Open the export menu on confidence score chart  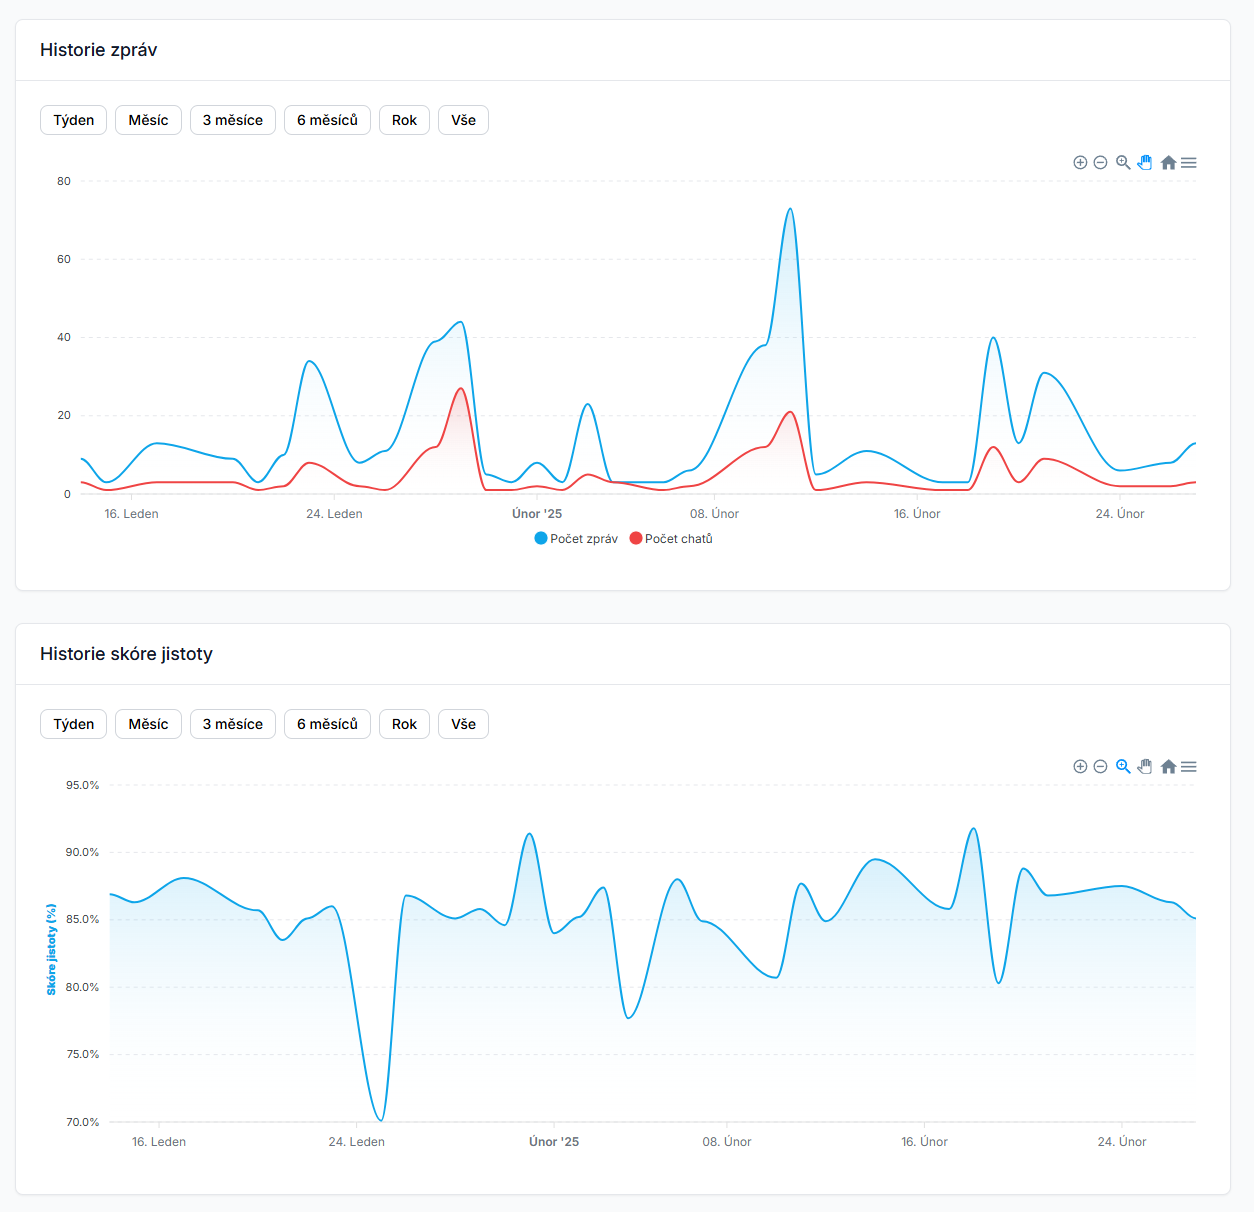(x=1189, y=766)
